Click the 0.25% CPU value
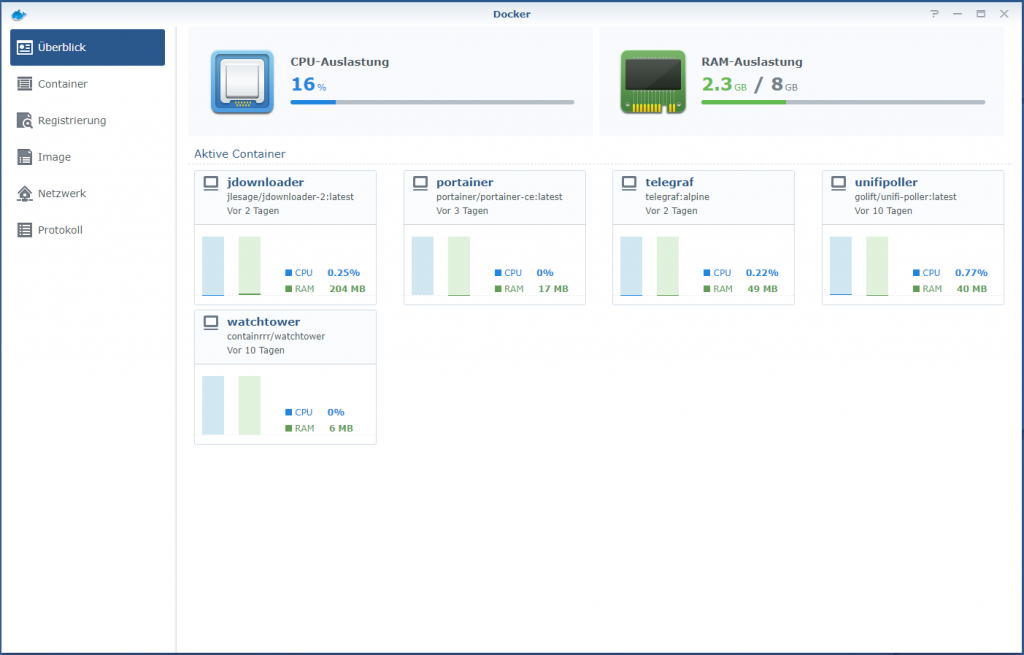This screenshot has height=655, width=1024. click(x=344, y=272)
